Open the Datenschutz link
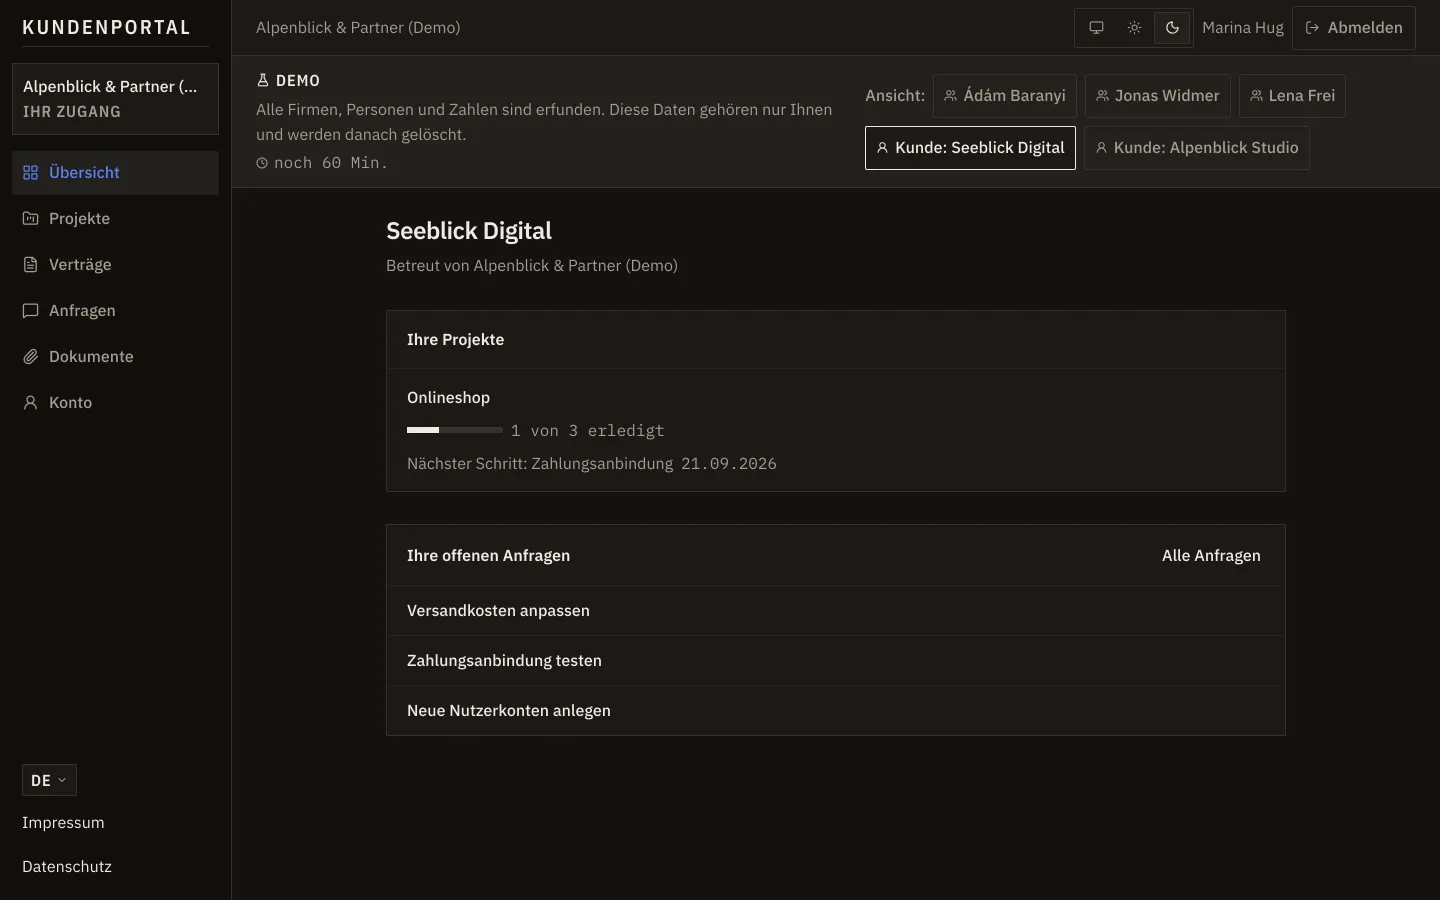1440x900 pixels. point(67,867)
